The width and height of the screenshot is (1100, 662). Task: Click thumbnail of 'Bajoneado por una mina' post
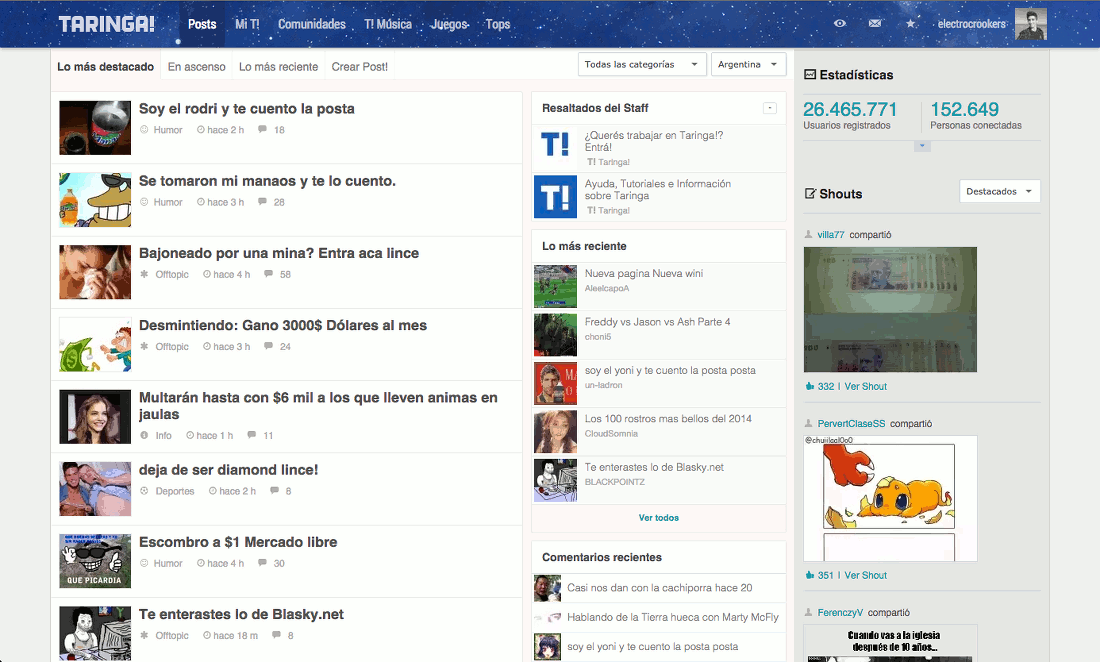click(95, 272)
